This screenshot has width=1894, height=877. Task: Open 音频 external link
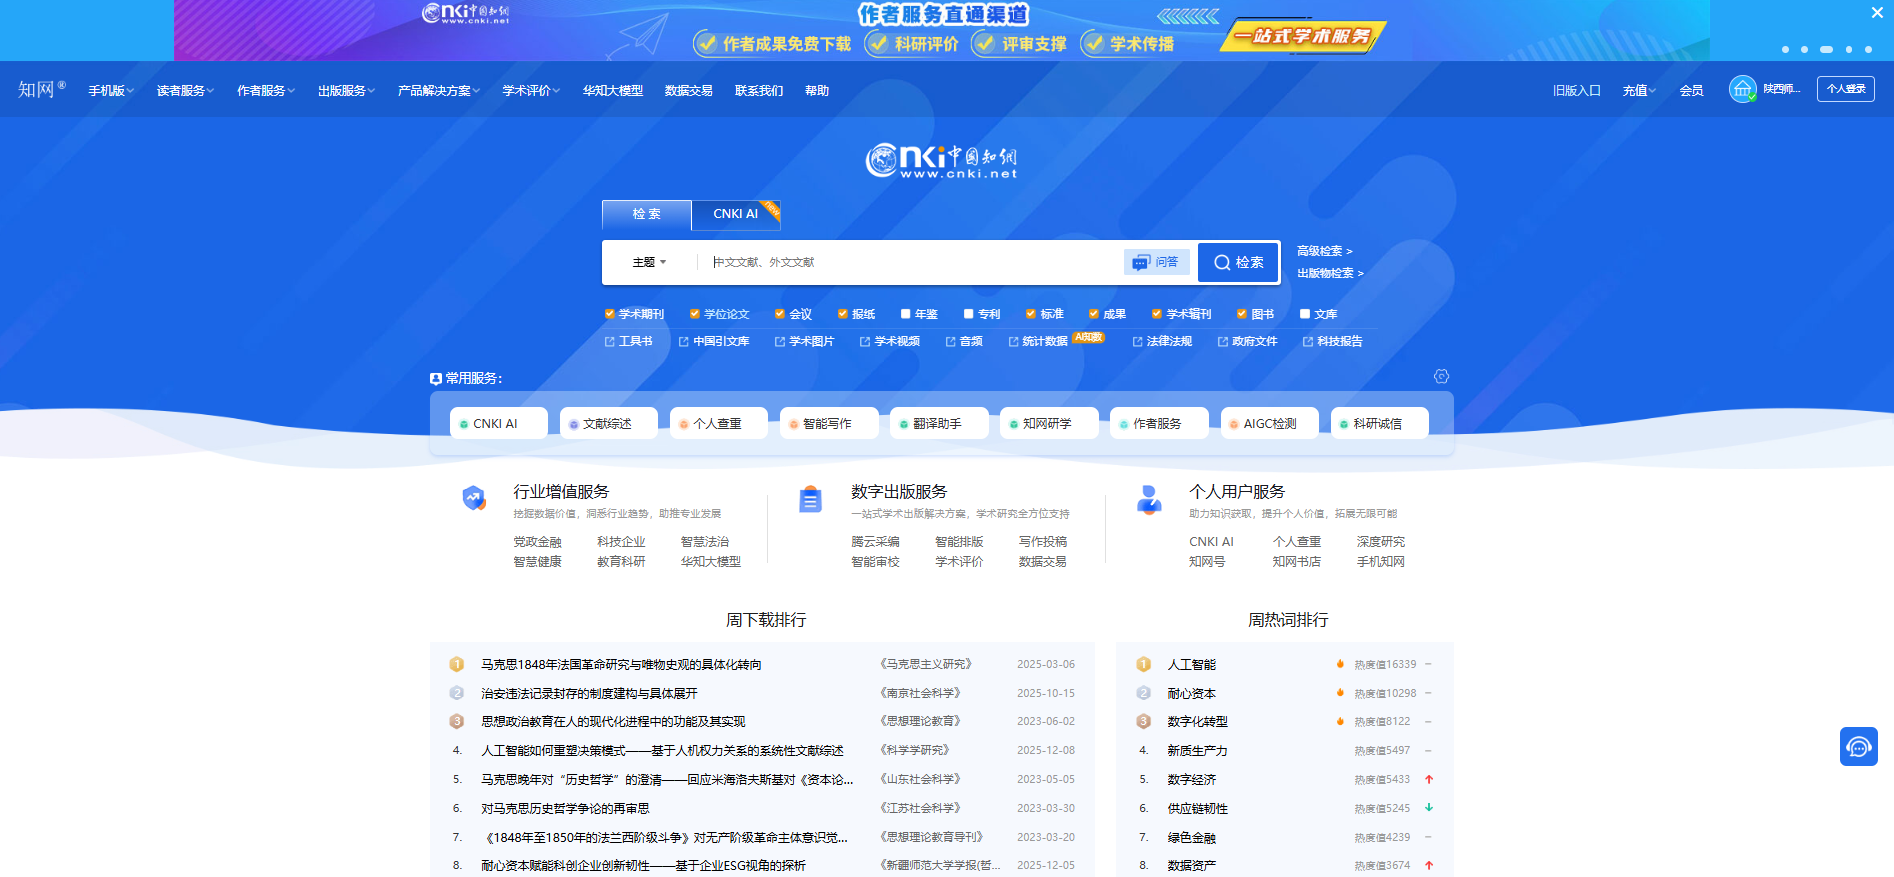964,341
